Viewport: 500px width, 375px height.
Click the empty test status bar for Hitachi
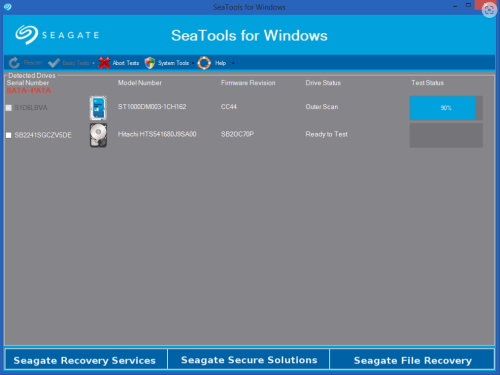(446, 135)
